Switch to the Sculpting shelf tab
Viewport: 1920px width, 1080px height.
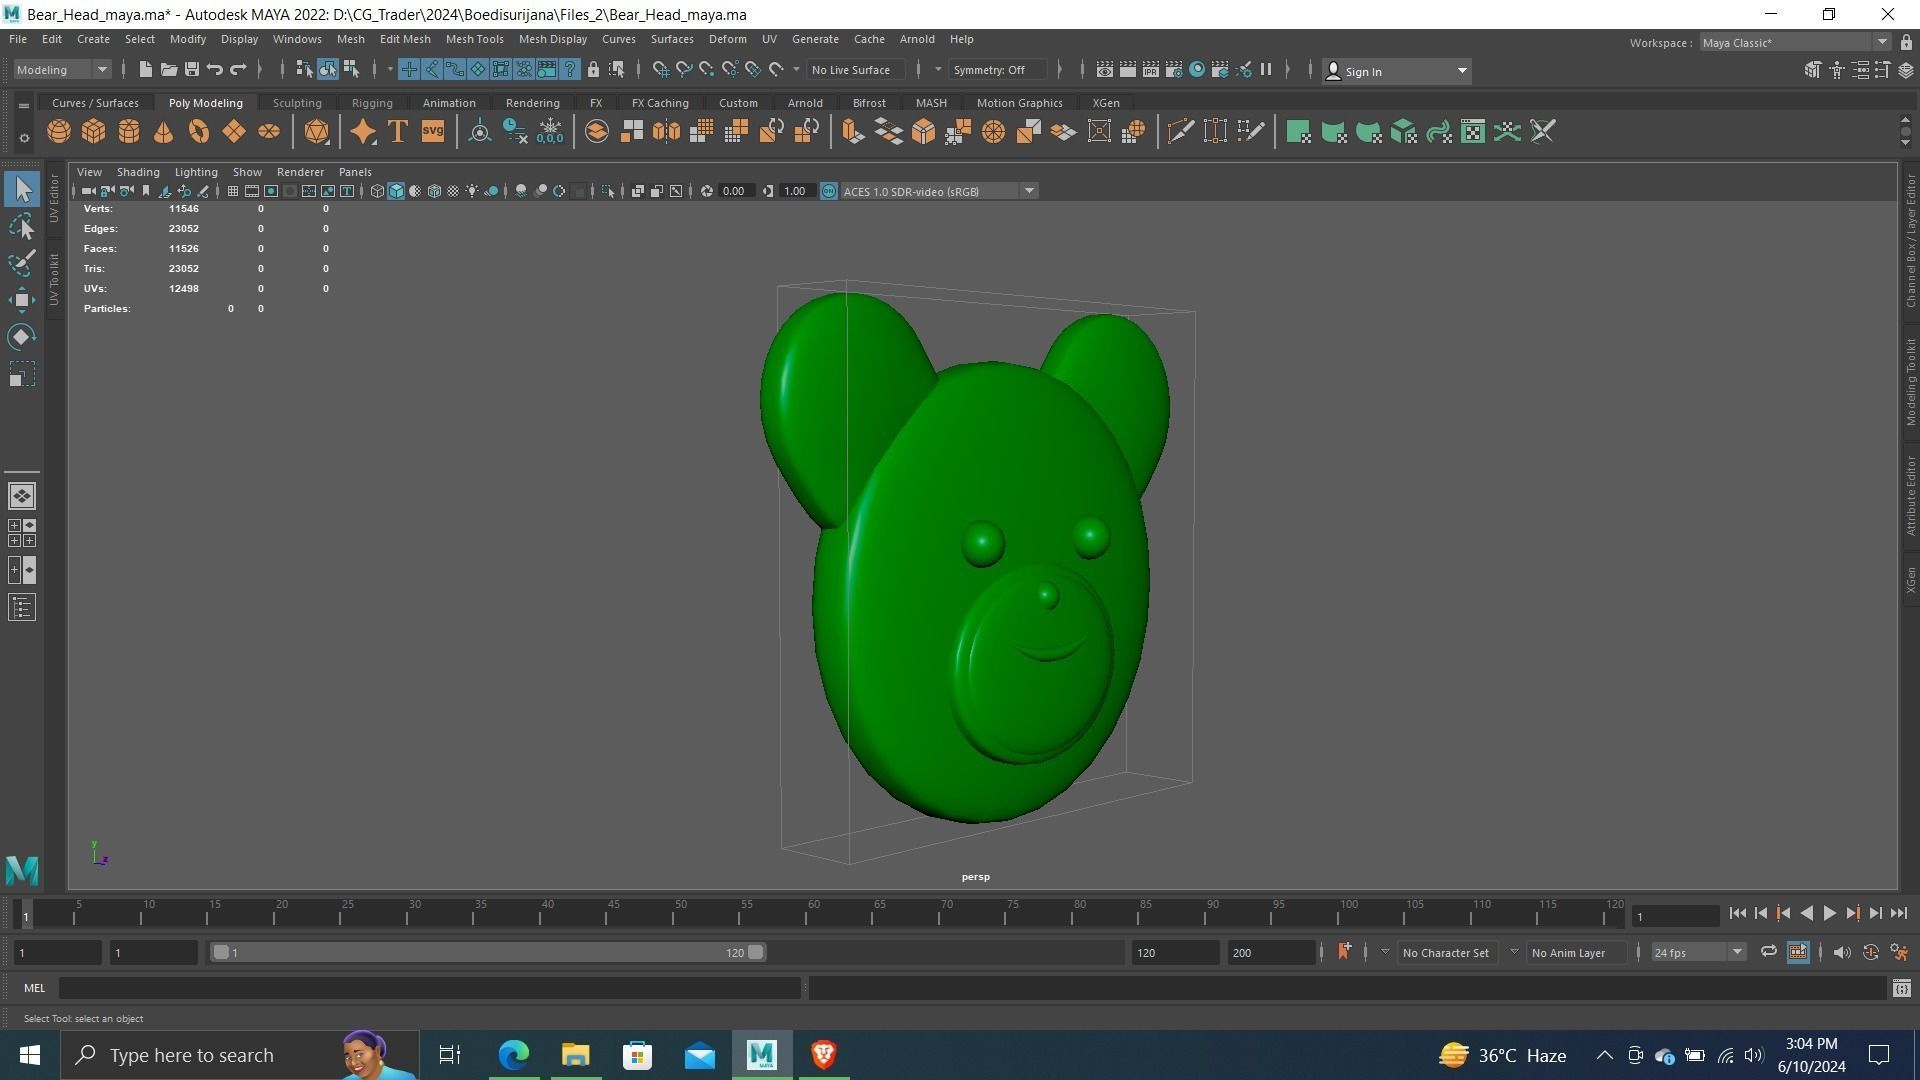(297, 103)
